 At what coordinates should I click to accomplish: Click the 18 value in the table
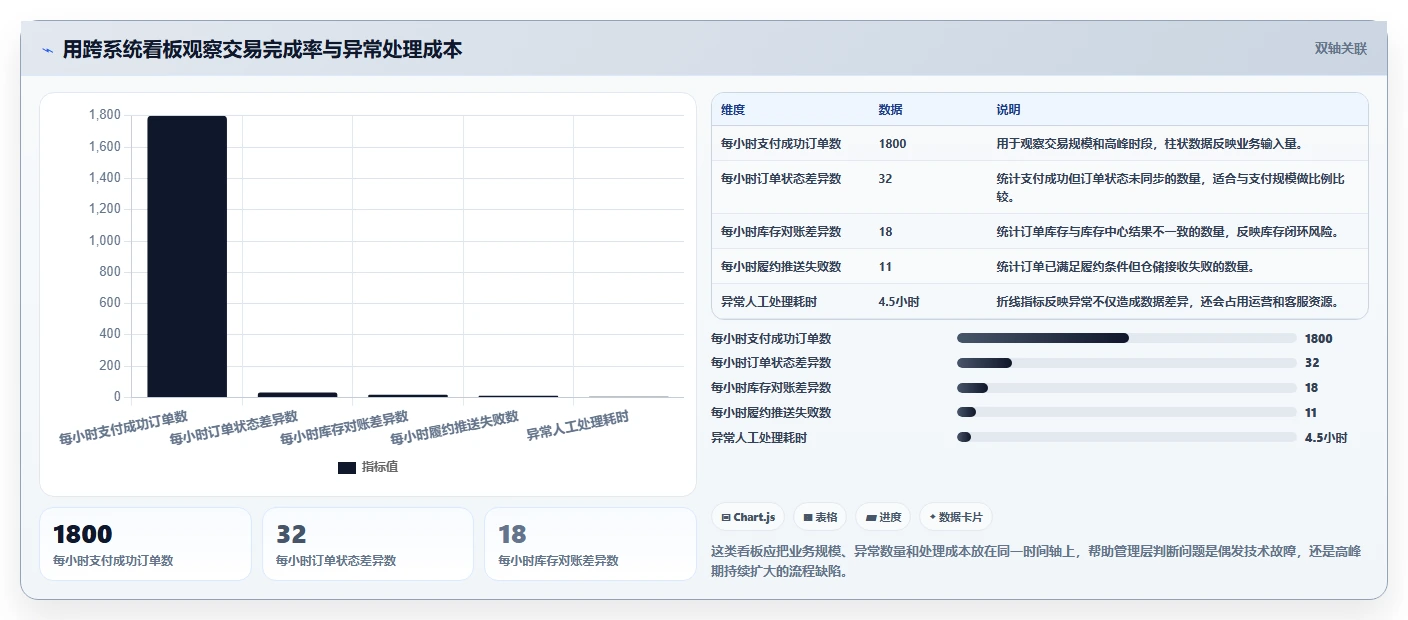(886, 232)
